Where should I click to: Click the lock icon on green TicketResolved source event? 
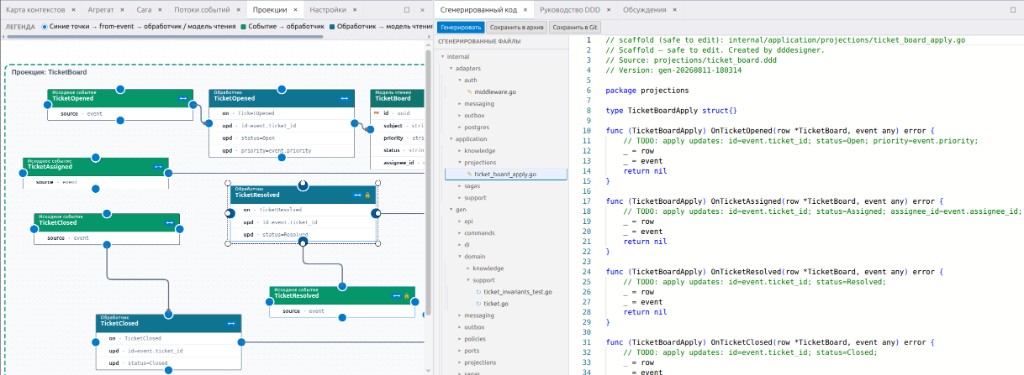coord(406,296)
